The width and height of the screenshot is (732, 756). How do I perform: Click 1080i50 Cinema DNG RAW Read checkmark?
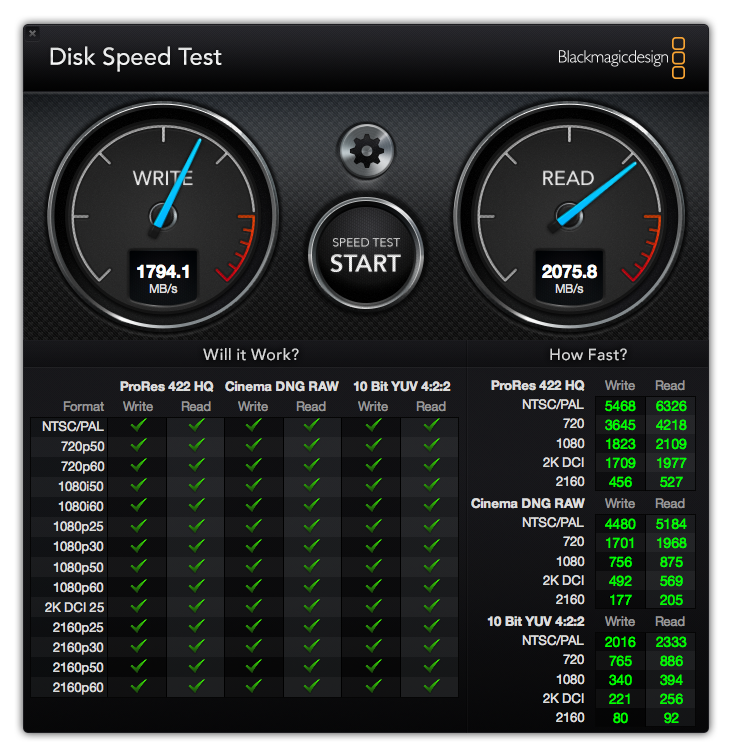click(311, 486)
